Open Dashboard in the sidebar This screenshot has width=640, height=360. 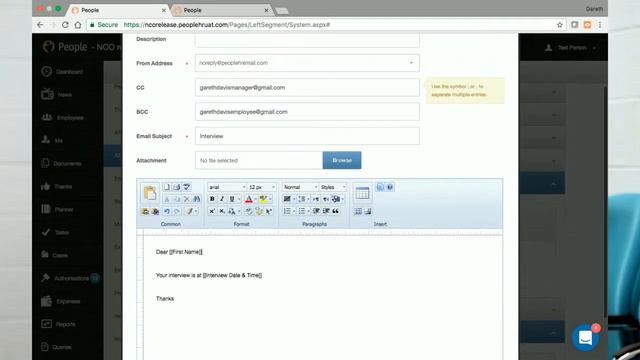[x=62, y=71]
